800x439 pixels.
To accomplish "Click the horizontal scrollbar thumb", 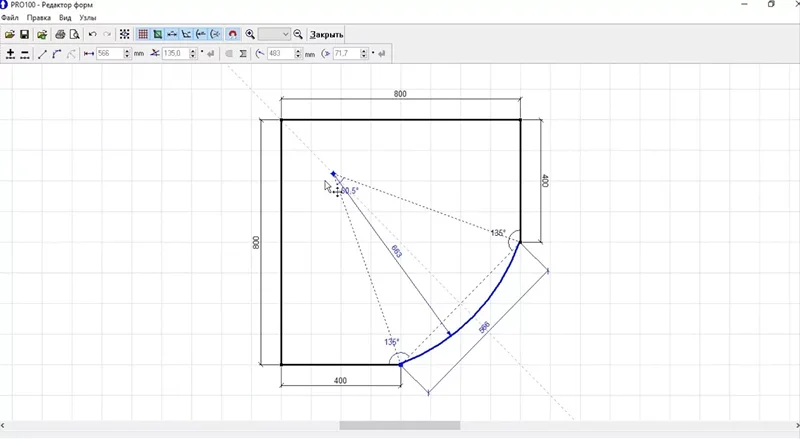I will pos(399,426).
